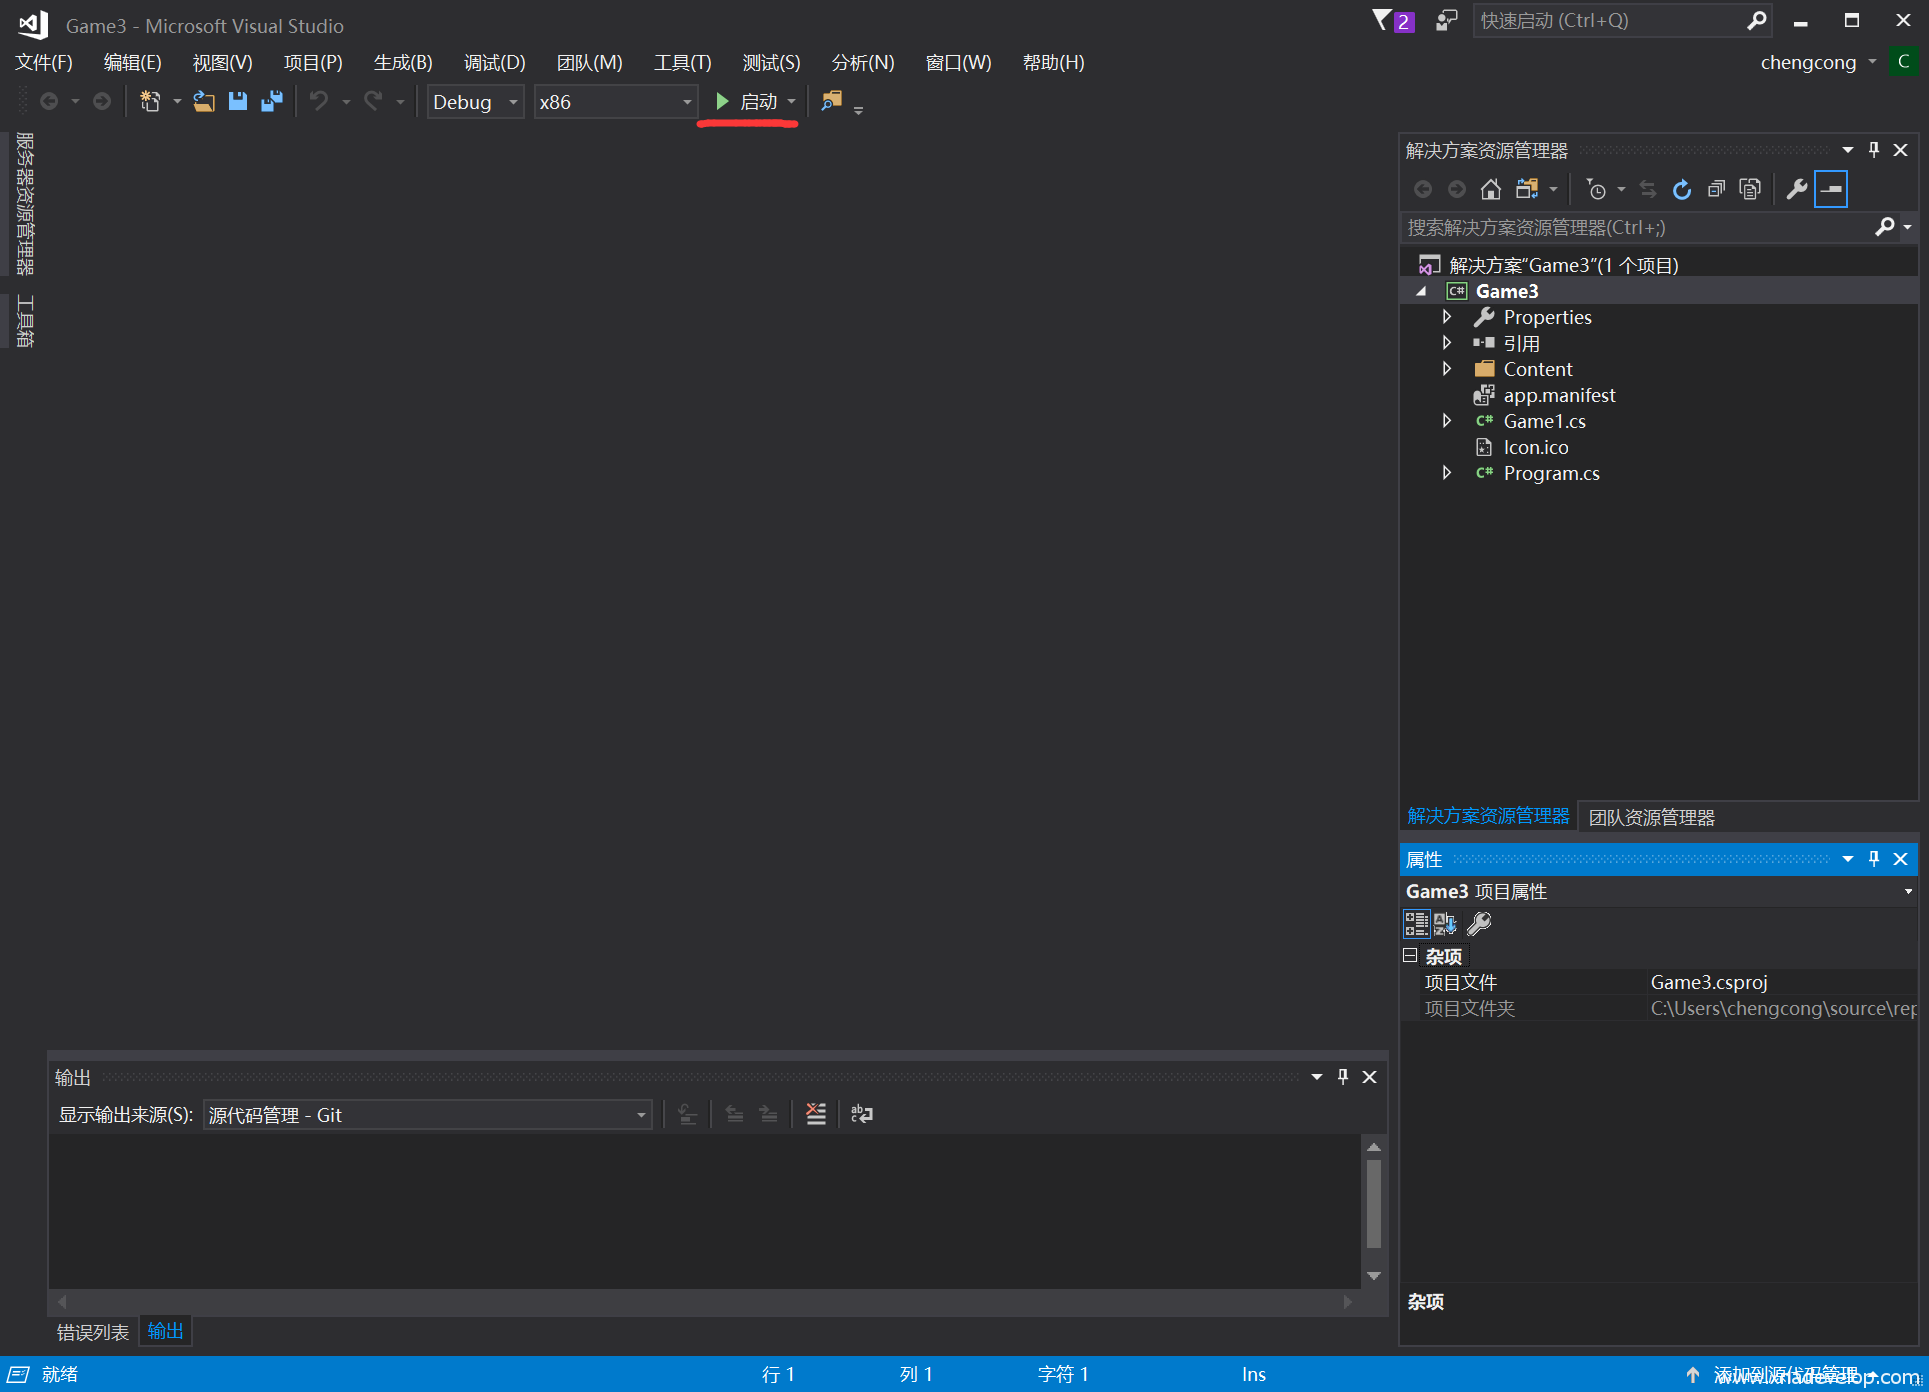Screen dimensions: 1929x1392
Task: Open the Debug configuration dropdown
Action: 475,102
